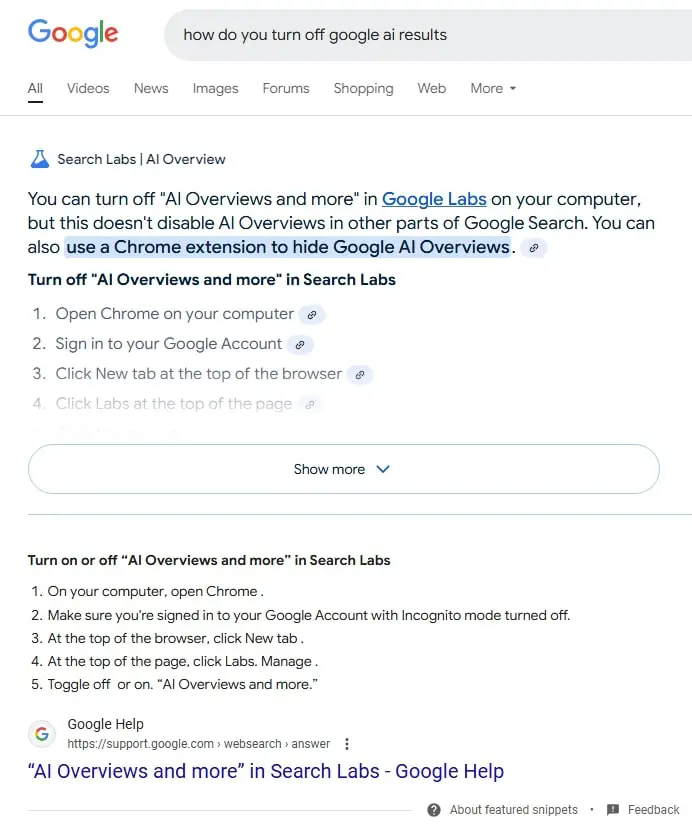
Task: Open the Google Help result title link
Action: click(266, 771)
